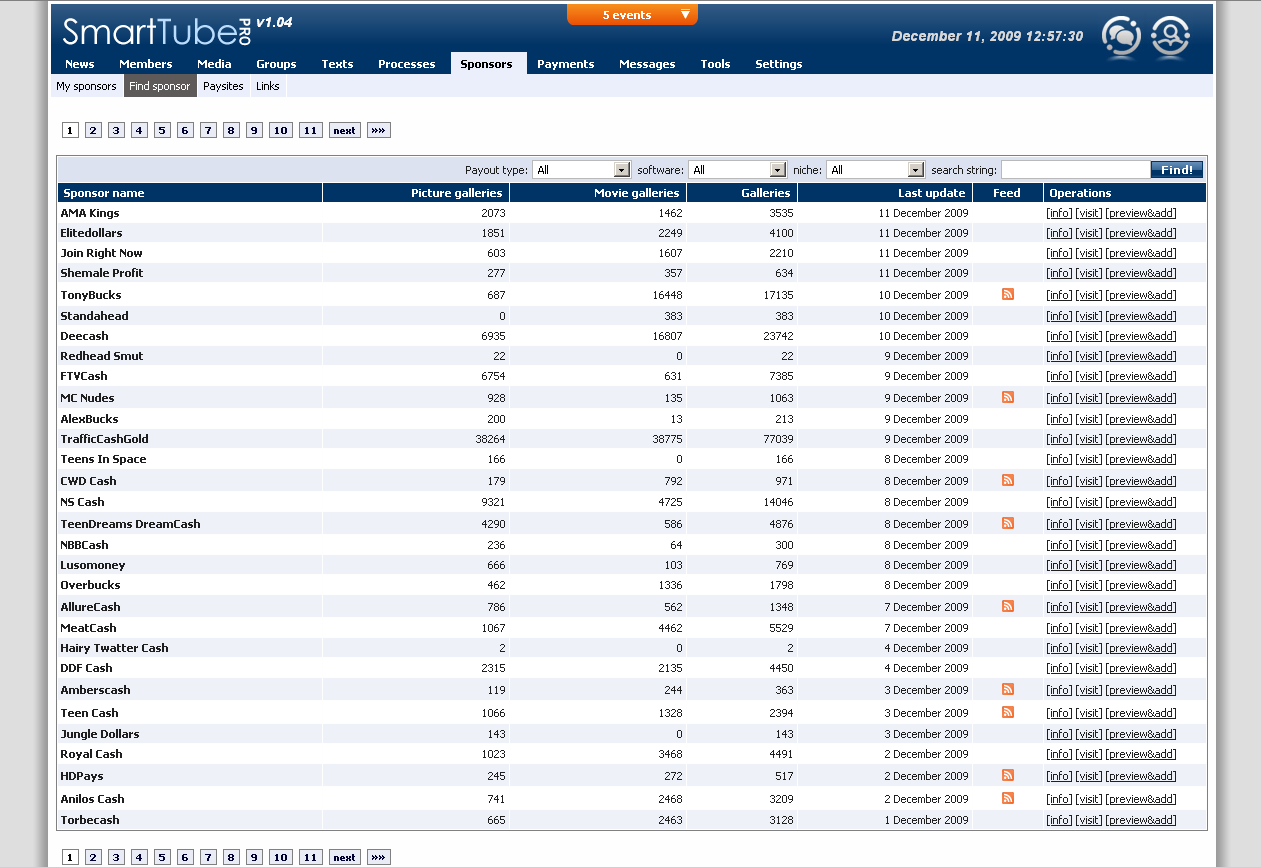Open info link for Torbecash
This screenshot has height=868, width=1261.
click(1059, 820)
